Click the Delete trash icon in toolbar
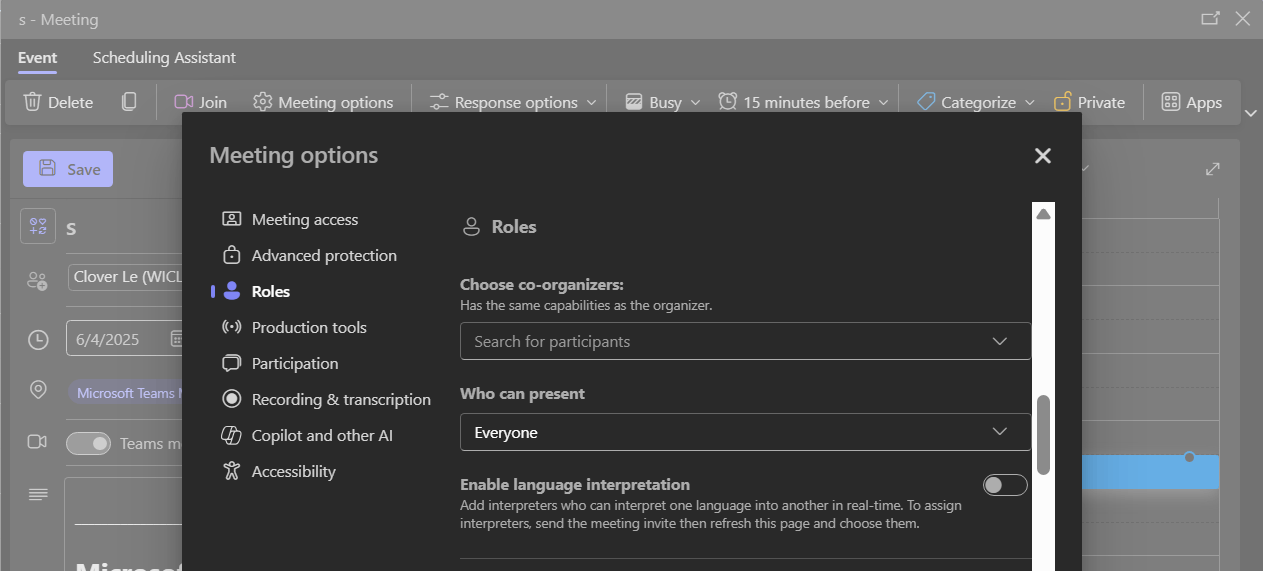Image resolution: width=1263 pixels, height=571 pixels. [33, 102]
